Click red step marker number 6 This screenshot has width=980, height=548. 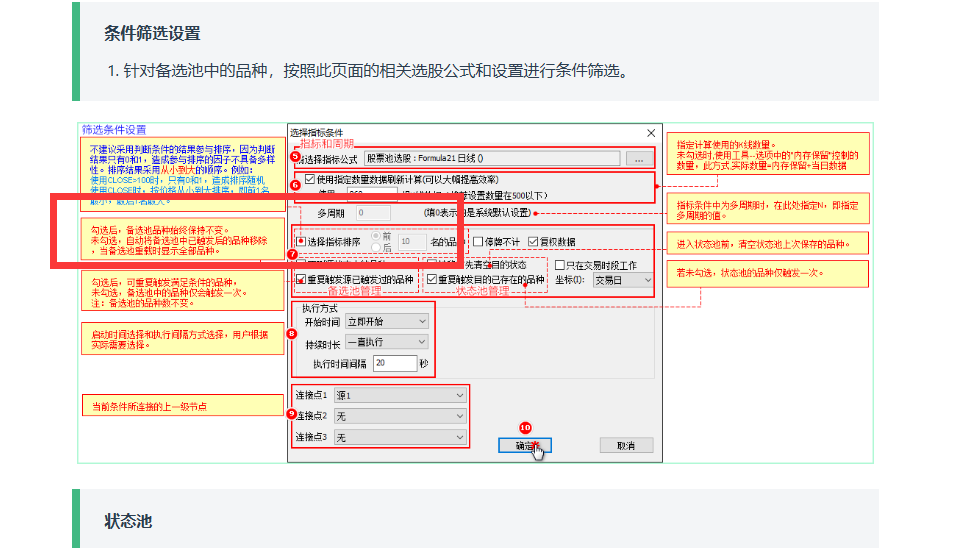(x=294, y=184)
